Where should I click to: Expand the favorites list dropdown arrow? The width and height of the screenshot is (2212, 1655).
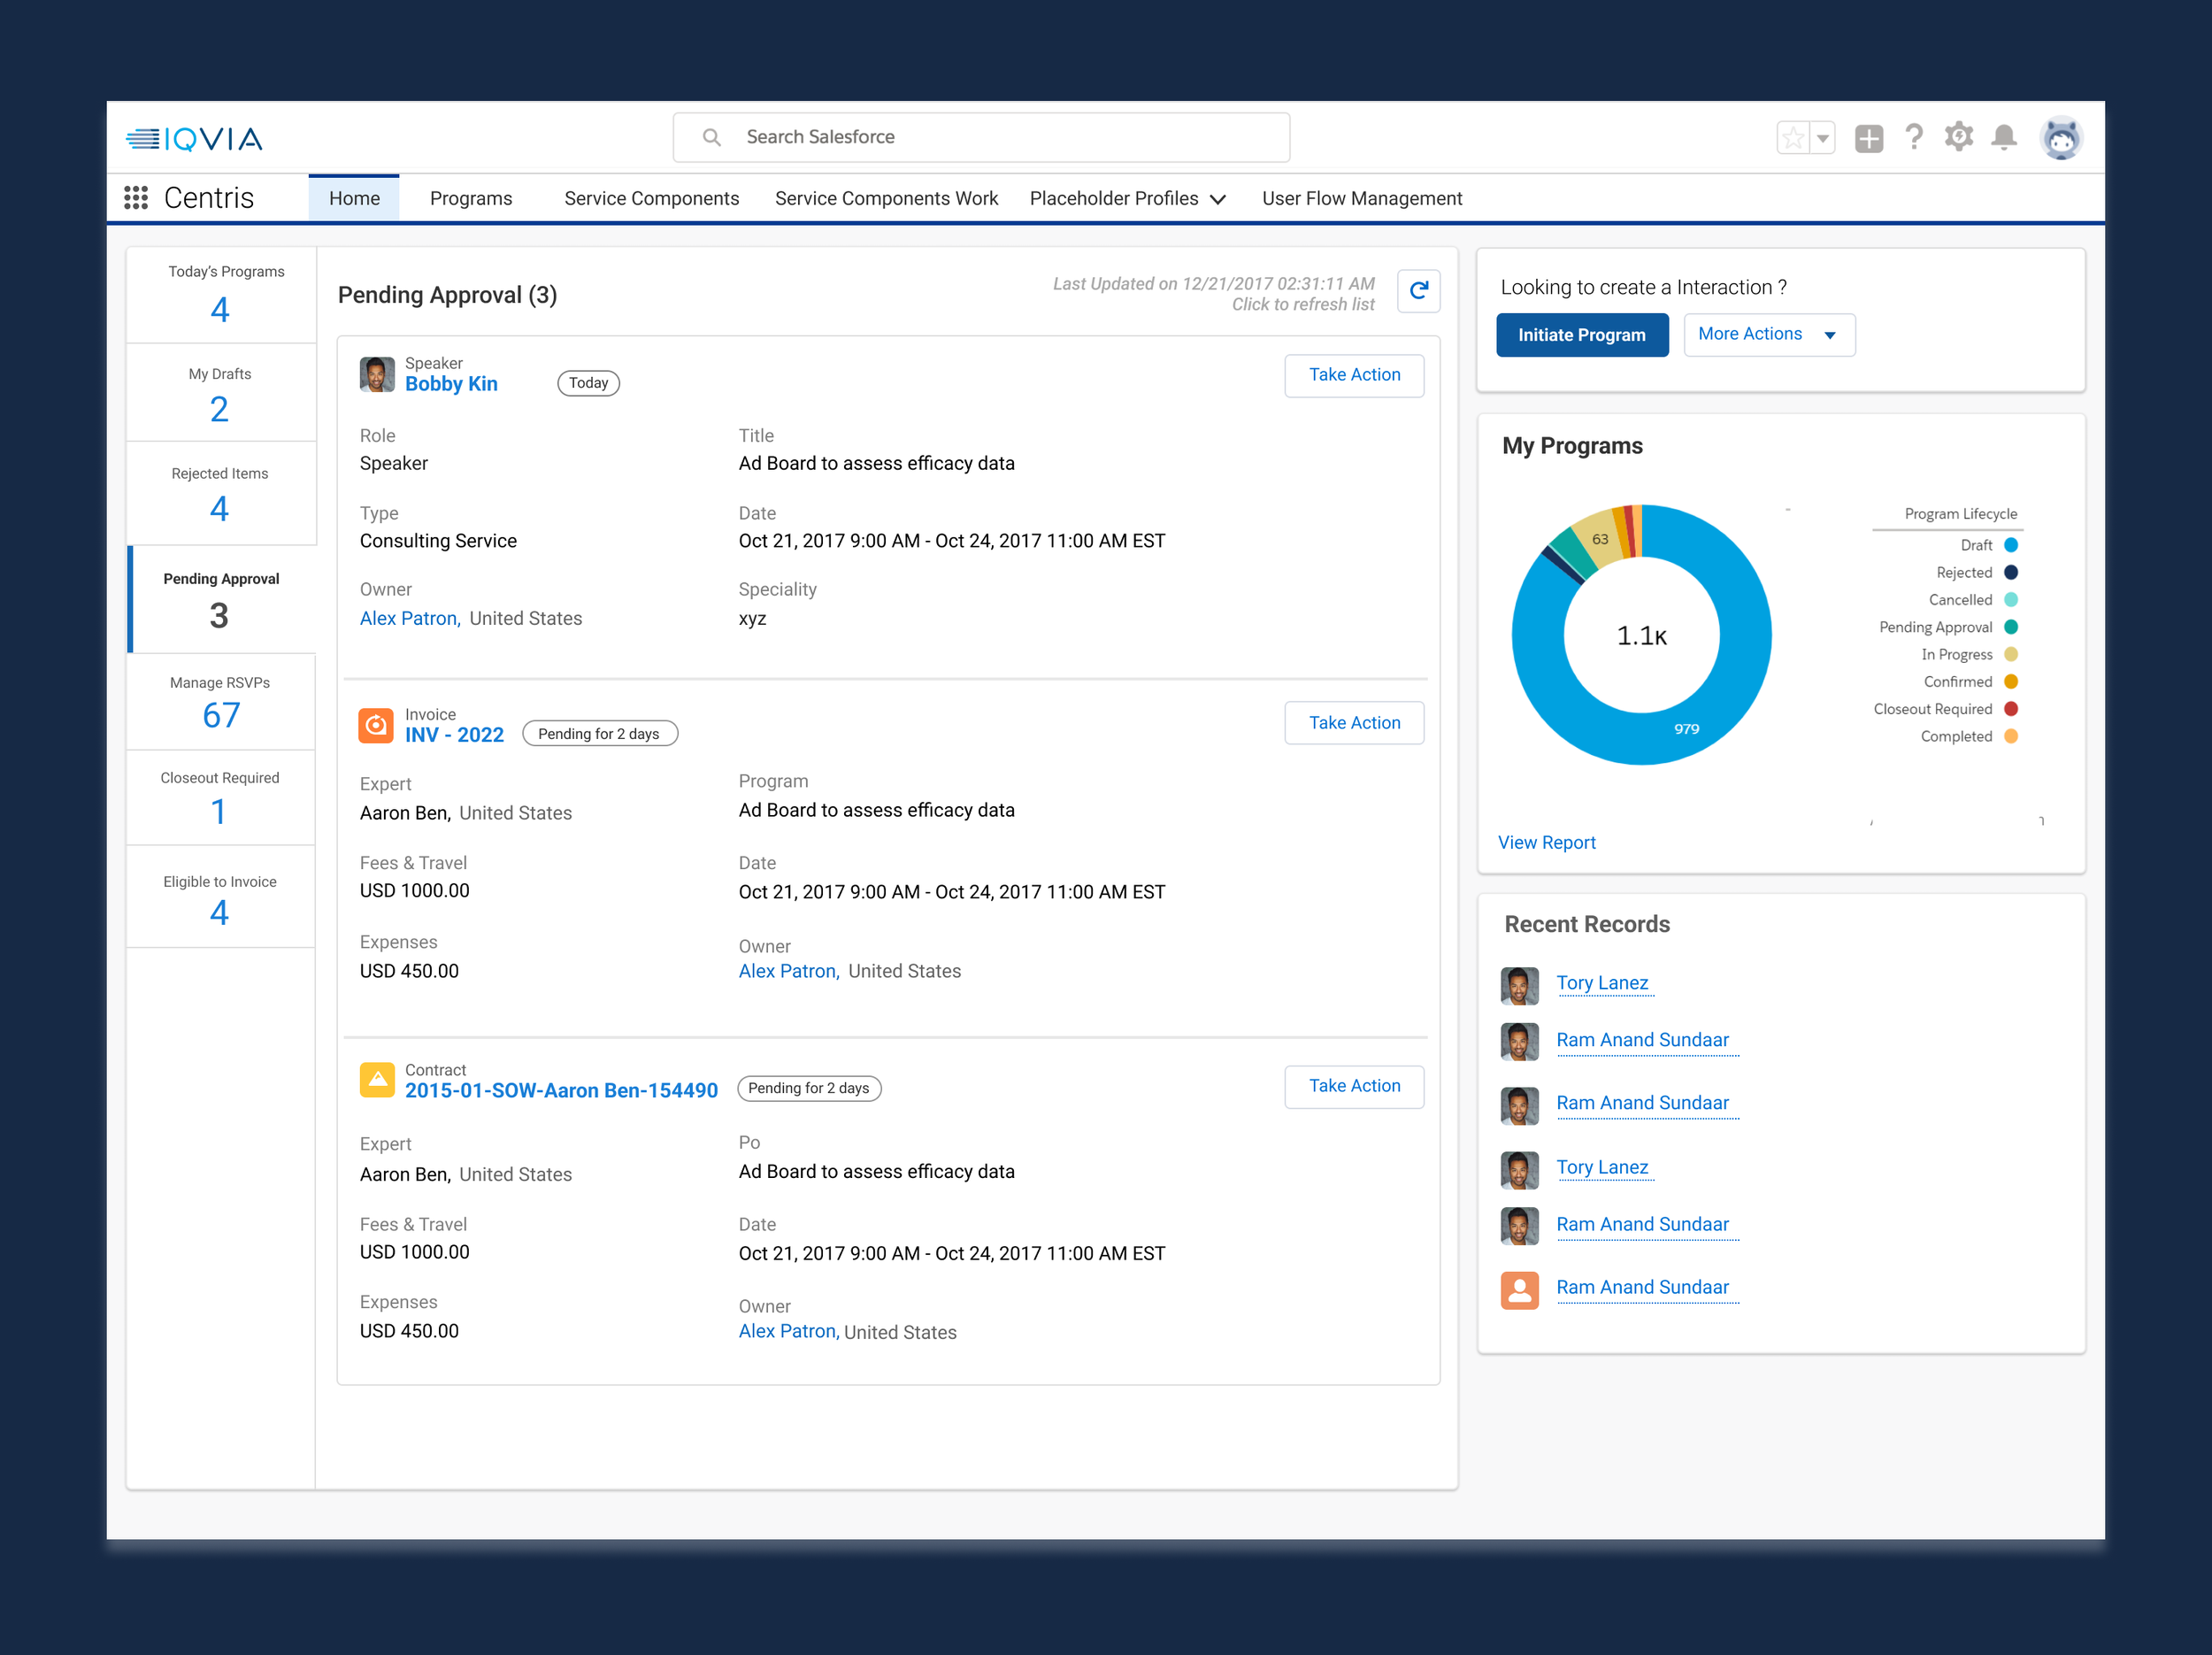[1823, 138]
